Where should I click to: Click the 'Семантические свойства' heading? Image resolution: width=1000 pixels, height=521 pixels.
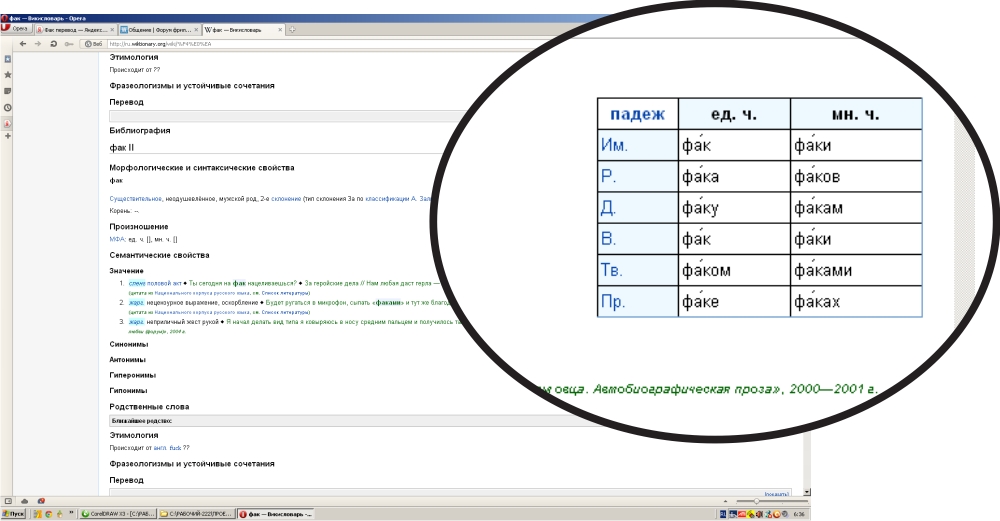point(159,255)
